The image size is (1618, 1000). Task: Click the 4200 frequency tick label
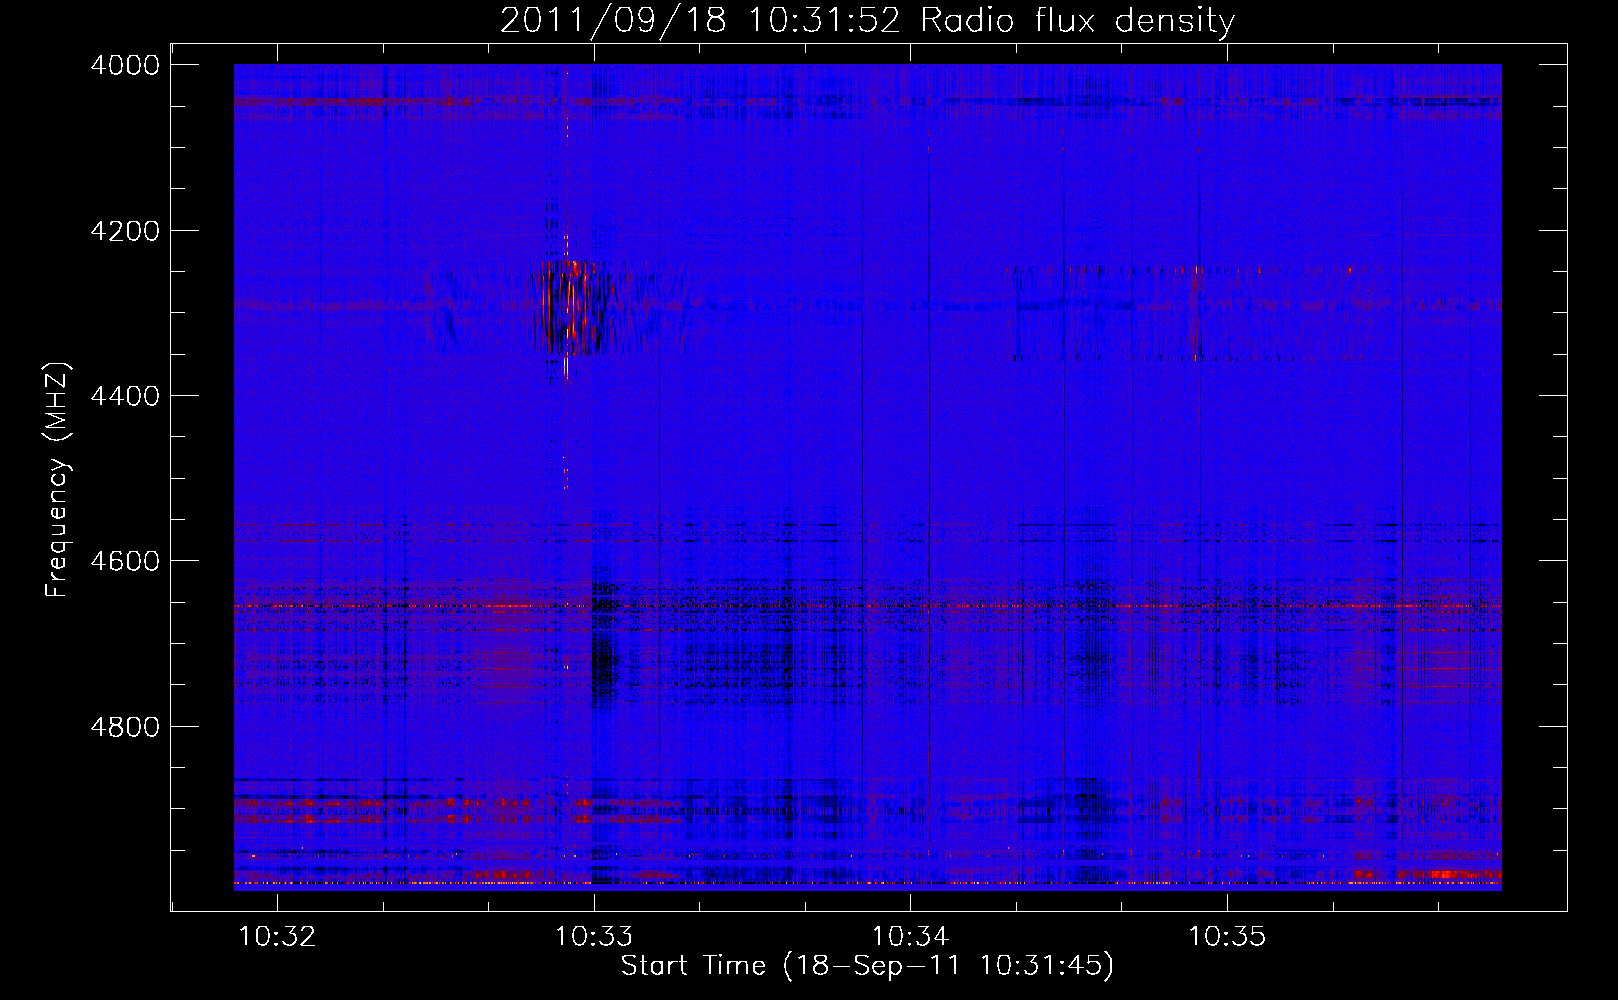[x=125, y=231]
